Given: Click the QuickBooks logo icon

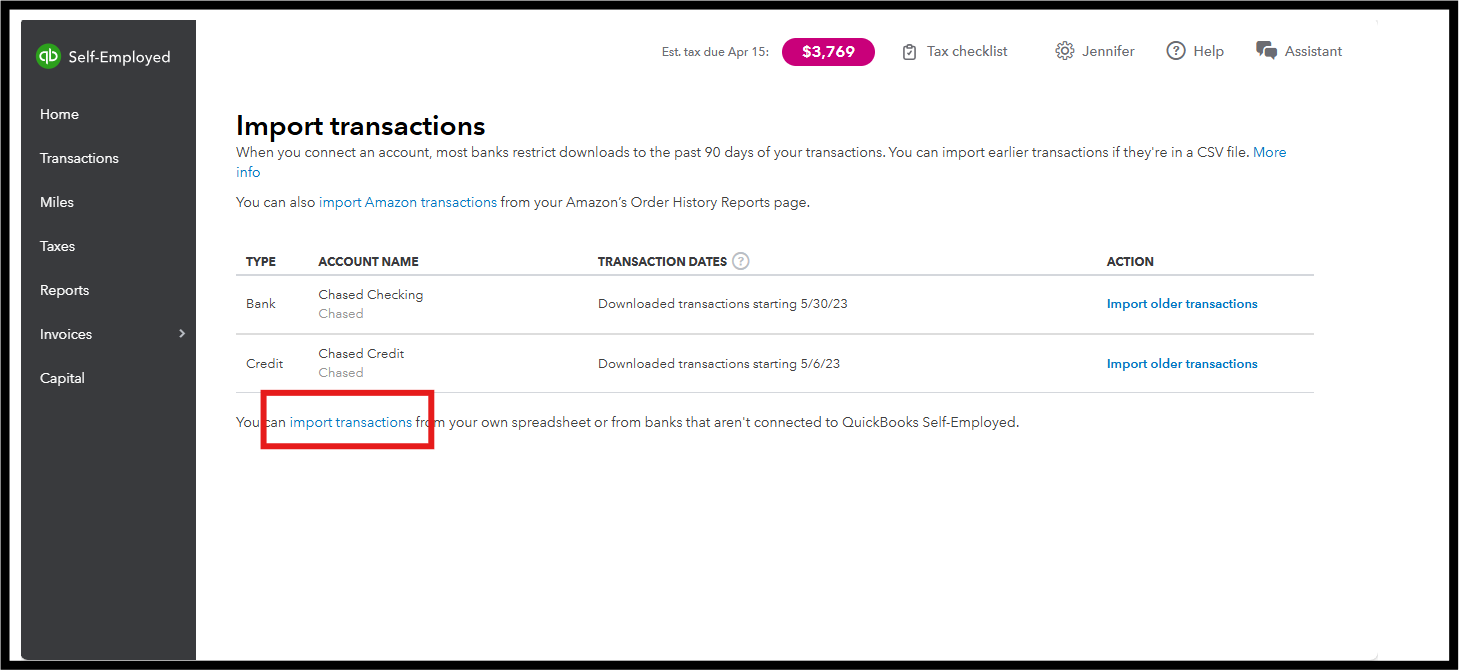Looking at the screenshot, I should tap(48, 57).
